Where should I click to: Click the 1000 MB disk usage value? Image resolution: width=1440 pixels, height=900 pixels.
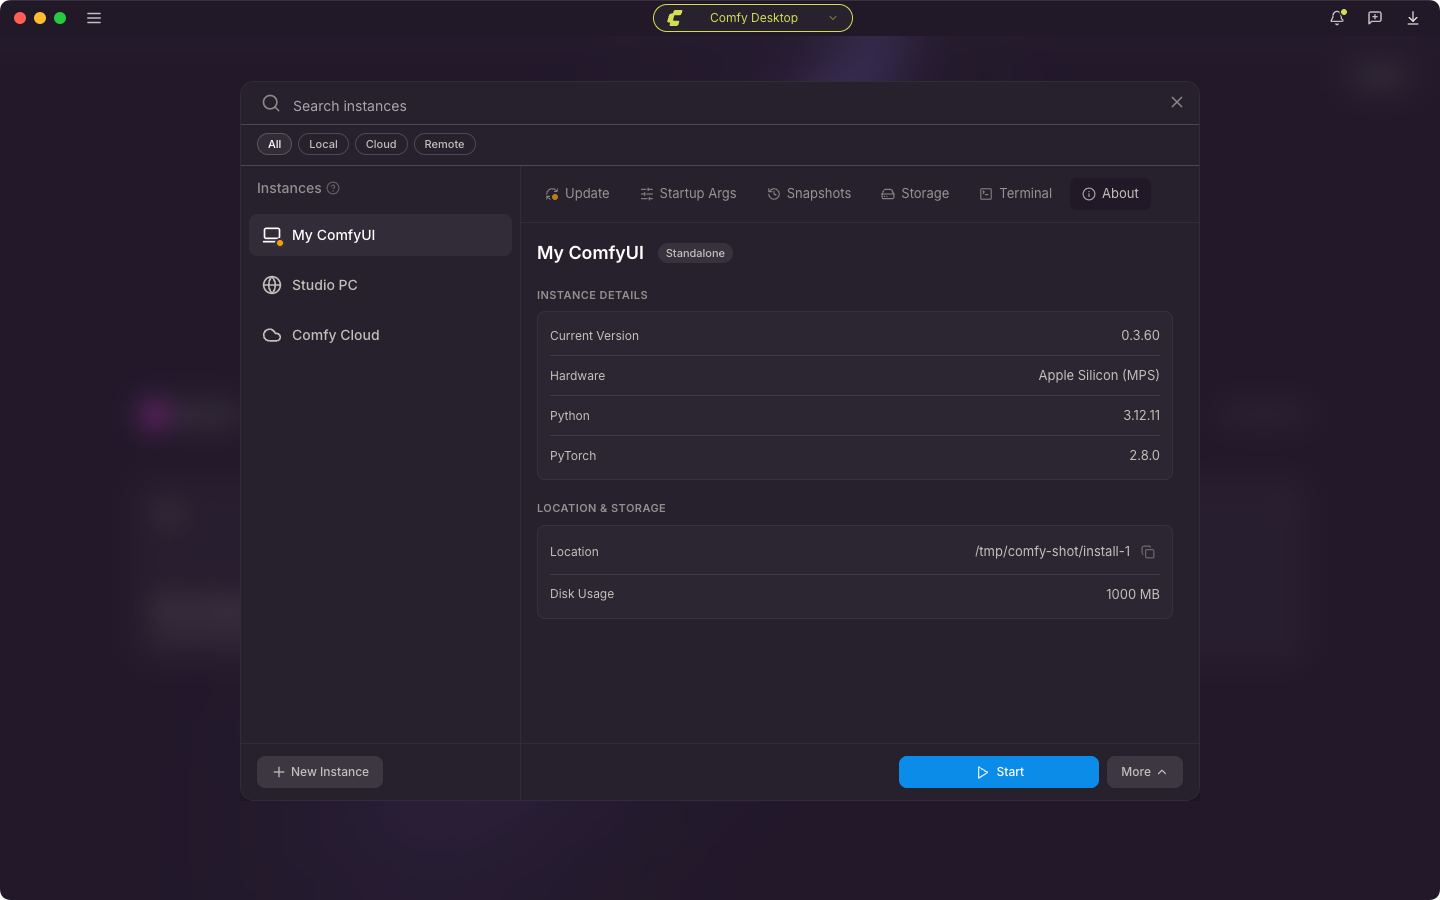tap(1133, 594)
